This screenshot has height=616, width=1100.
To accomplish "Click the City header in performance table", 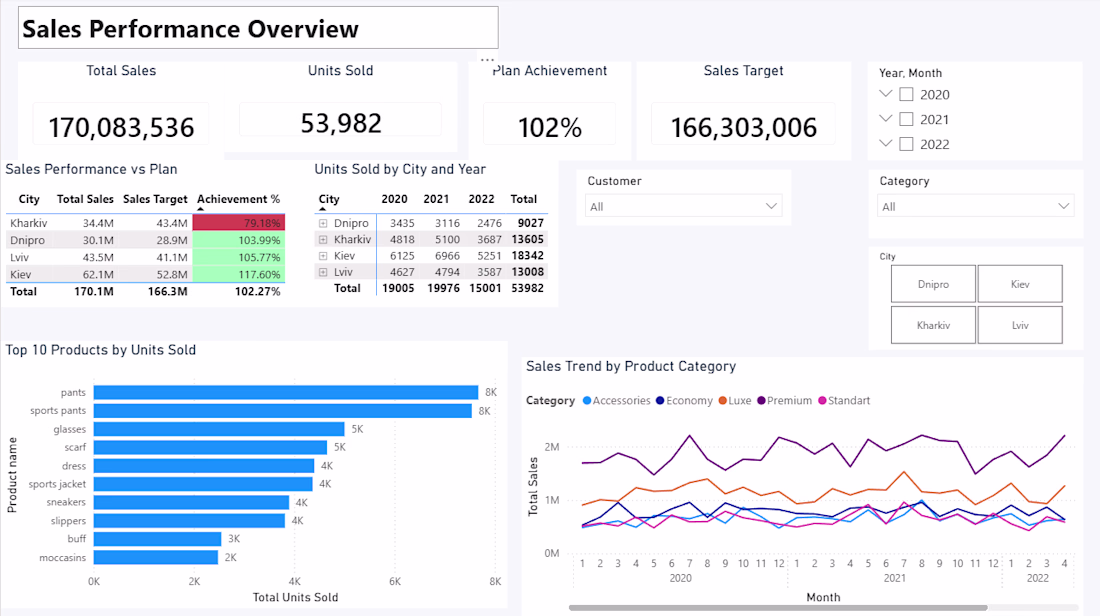I will point(29,199).
